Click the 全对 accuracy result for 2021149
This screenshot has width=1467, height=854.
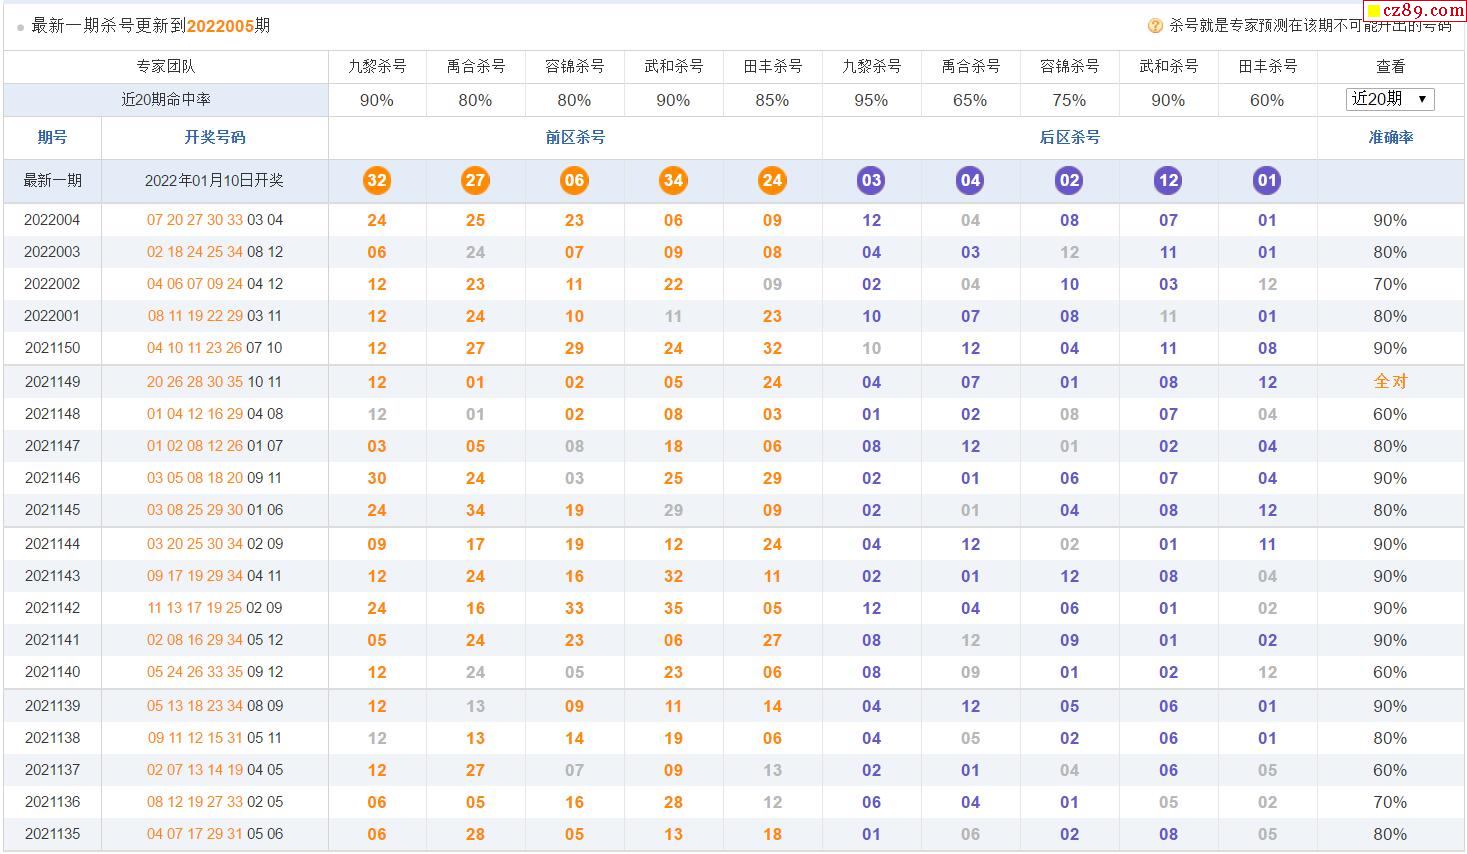pyautogui.click(x=1390, y=382)
